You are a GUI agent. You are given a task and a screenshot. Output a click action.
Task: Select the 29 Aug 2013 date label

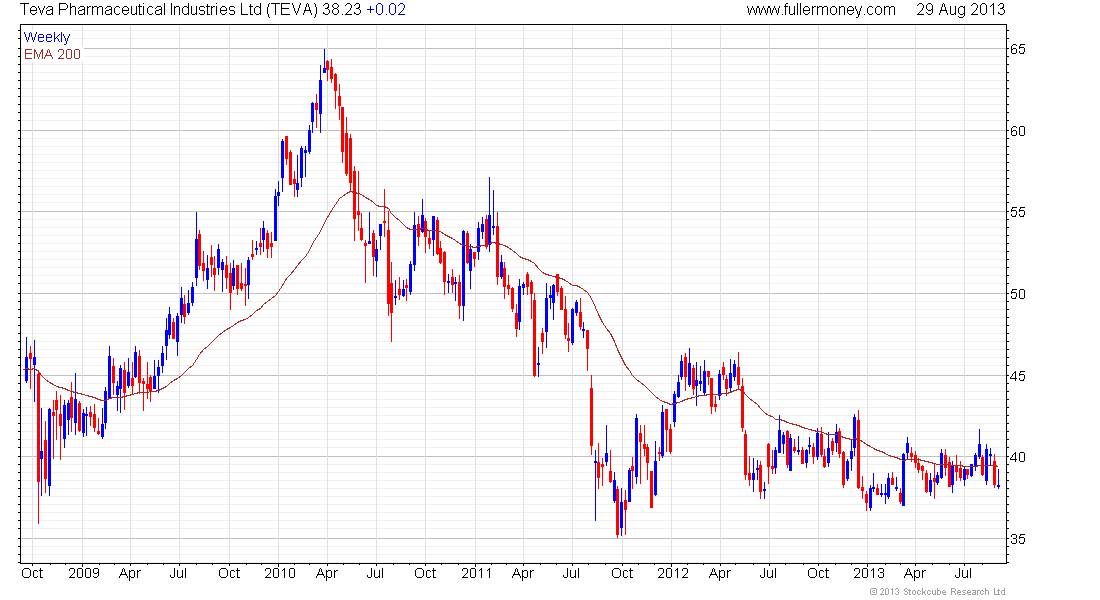pyautogui.click(x=960, y=10)
